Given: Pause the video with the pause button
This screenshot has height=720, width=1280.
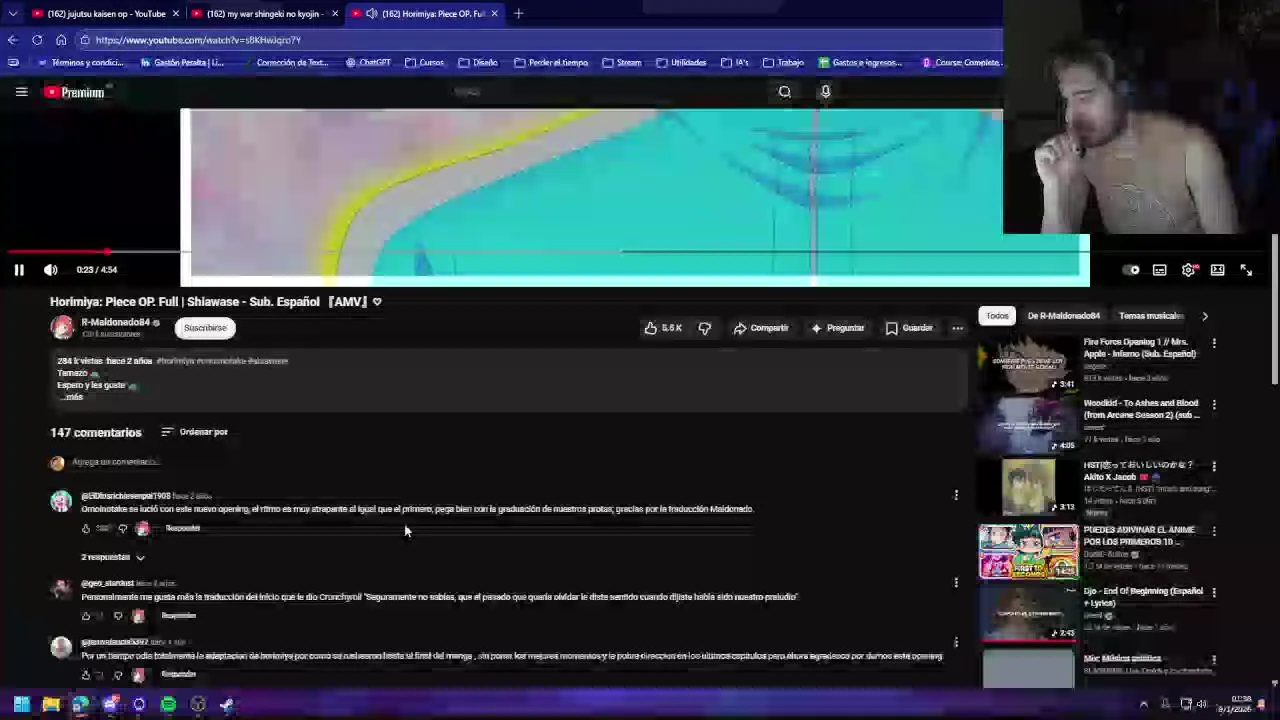Looking at the screenshot, I should (x=18, y=269).
